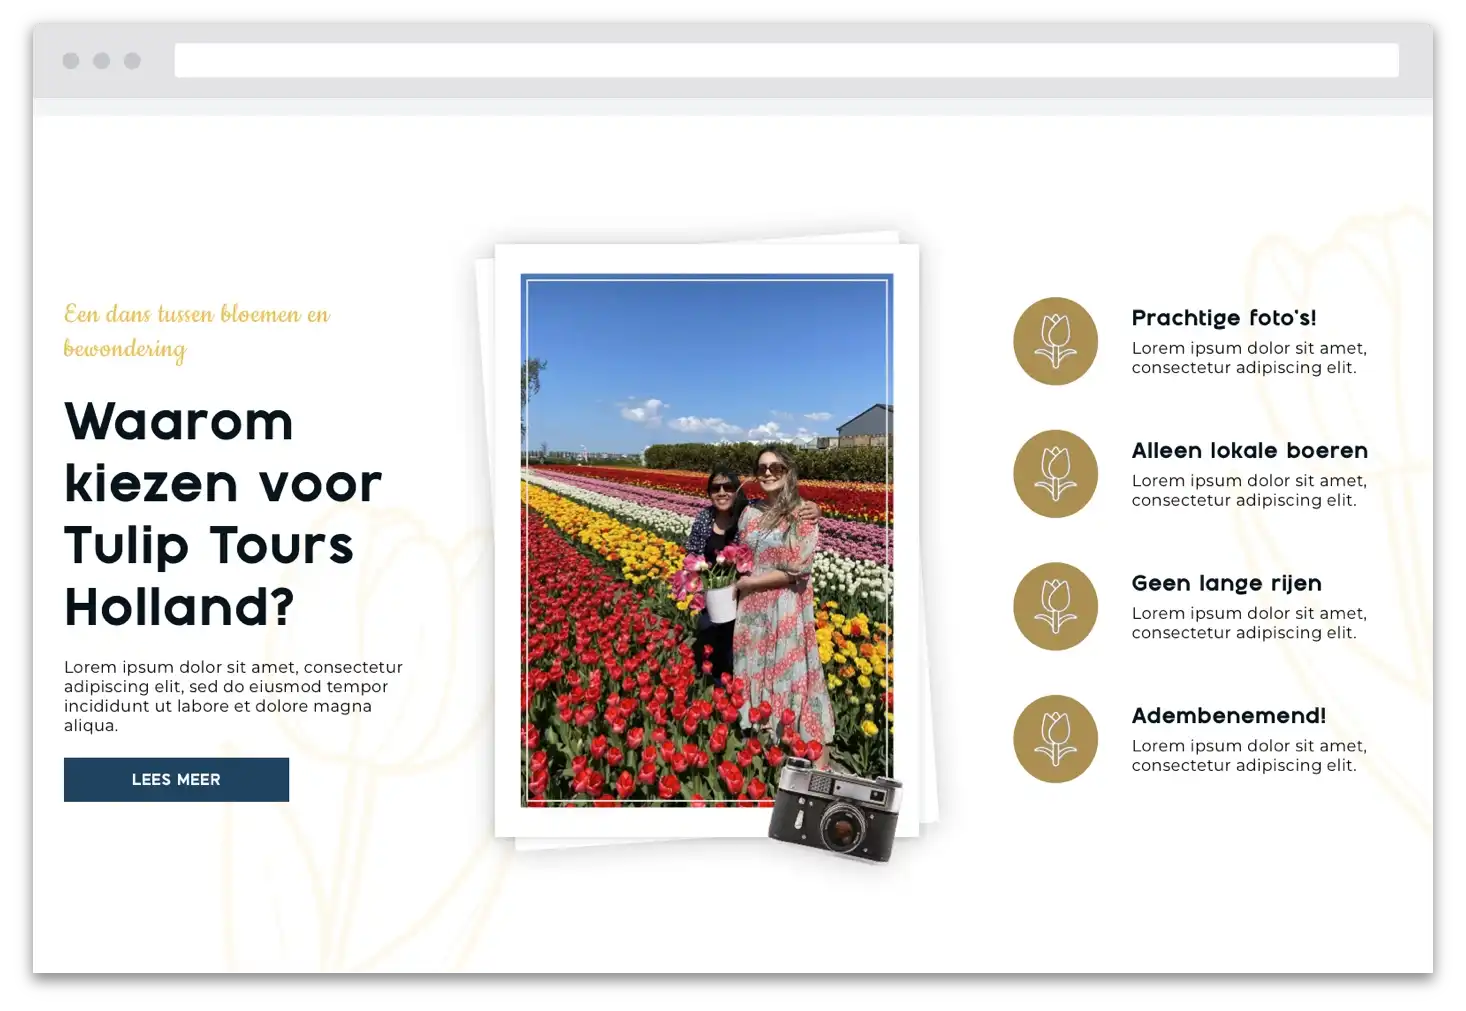Click the rightmost of the three gray dots

tap(132, 61)
